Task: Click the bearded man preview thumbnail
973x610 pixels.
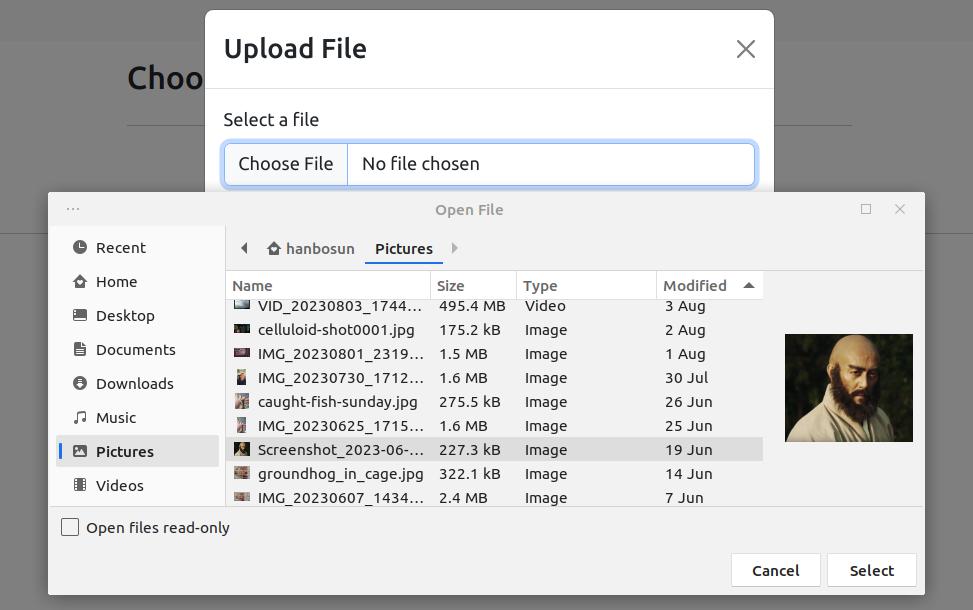Action: point(848,388)
